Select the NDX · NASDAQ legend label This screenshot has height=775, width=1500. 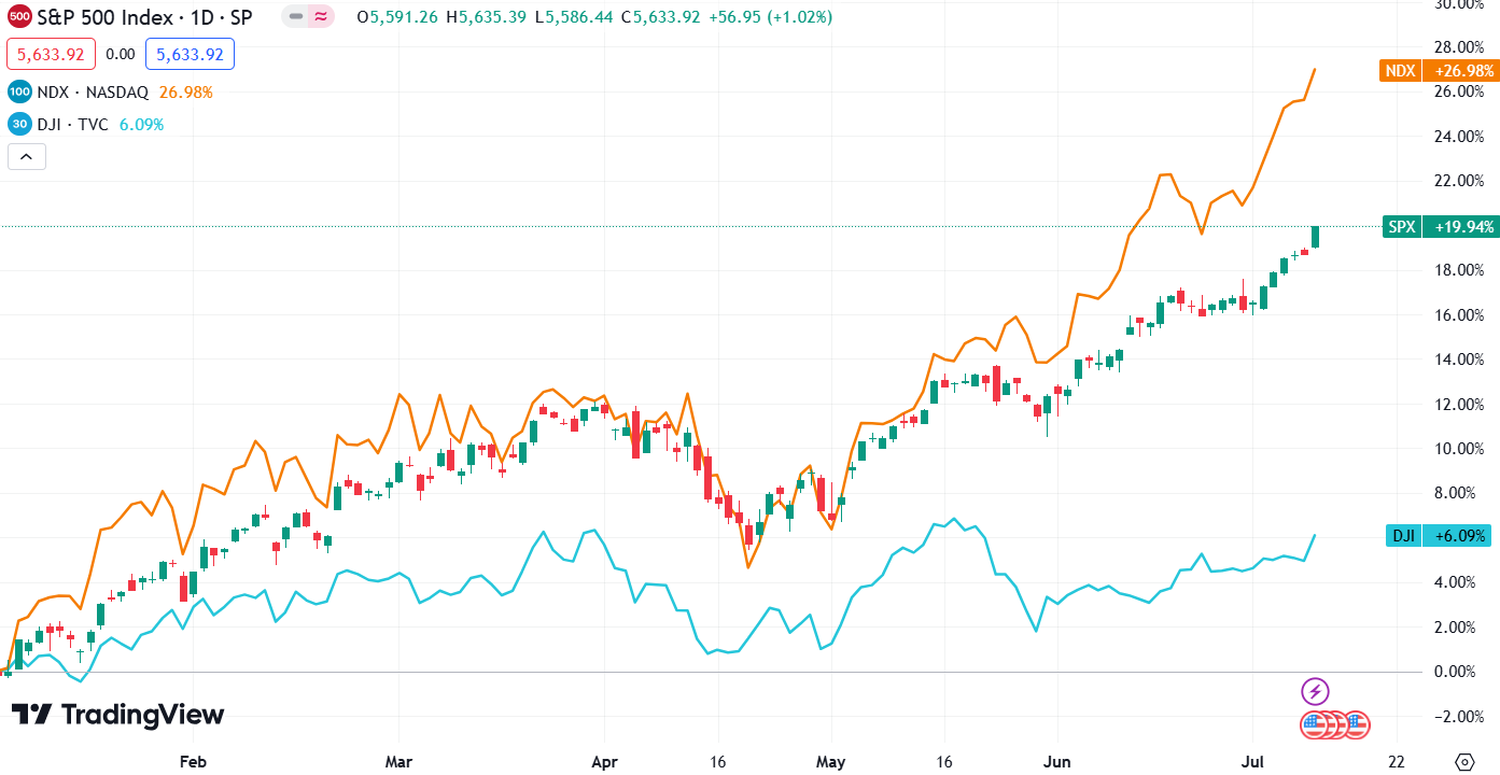[x=93, y=92]
